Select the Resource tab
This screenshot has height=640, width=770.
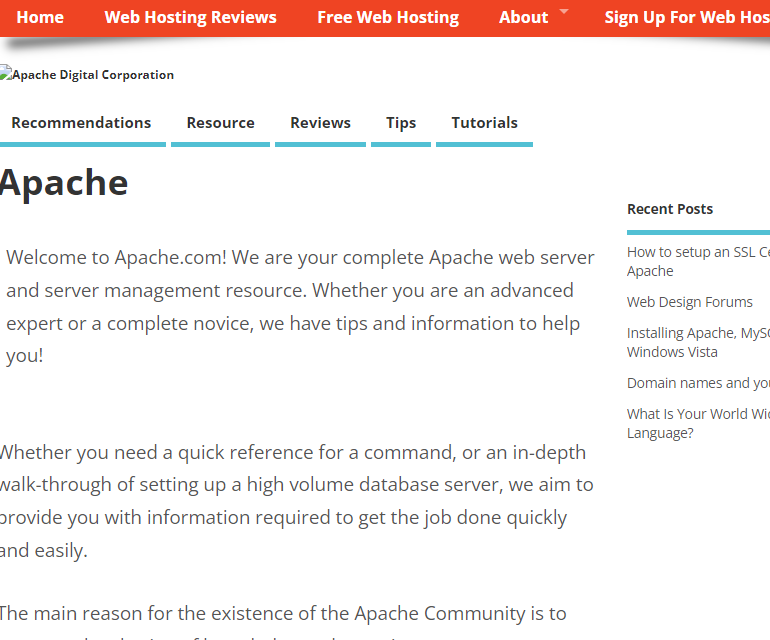pyautogui.click(x=220, y=123)
